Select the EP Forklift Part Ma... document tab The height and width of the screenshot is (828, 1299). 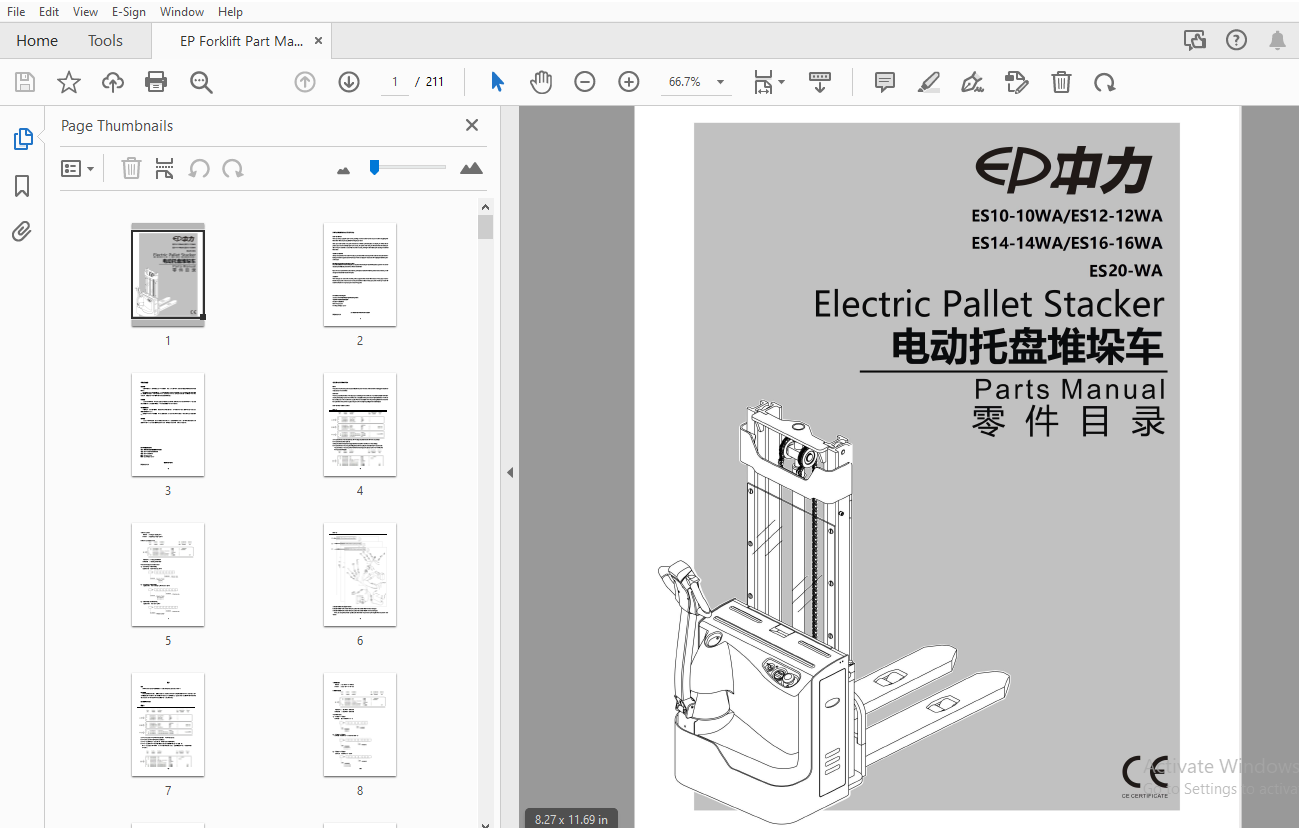click(x=241, y=41)
